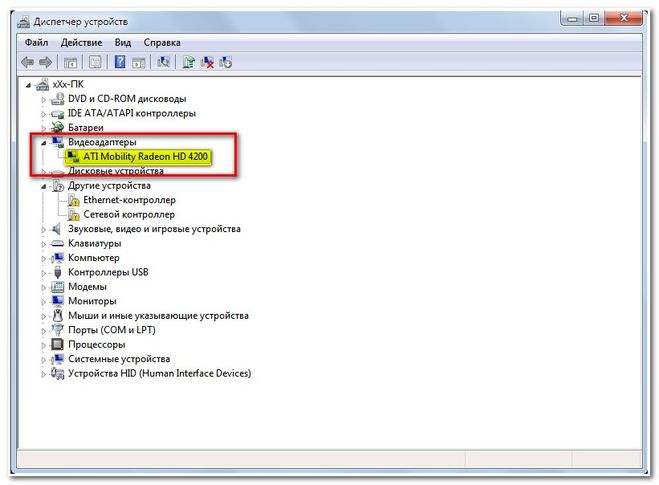Click the Forward arrow in toolbar
This screenshot has width=659, height=485.
[x=47, y=62]
